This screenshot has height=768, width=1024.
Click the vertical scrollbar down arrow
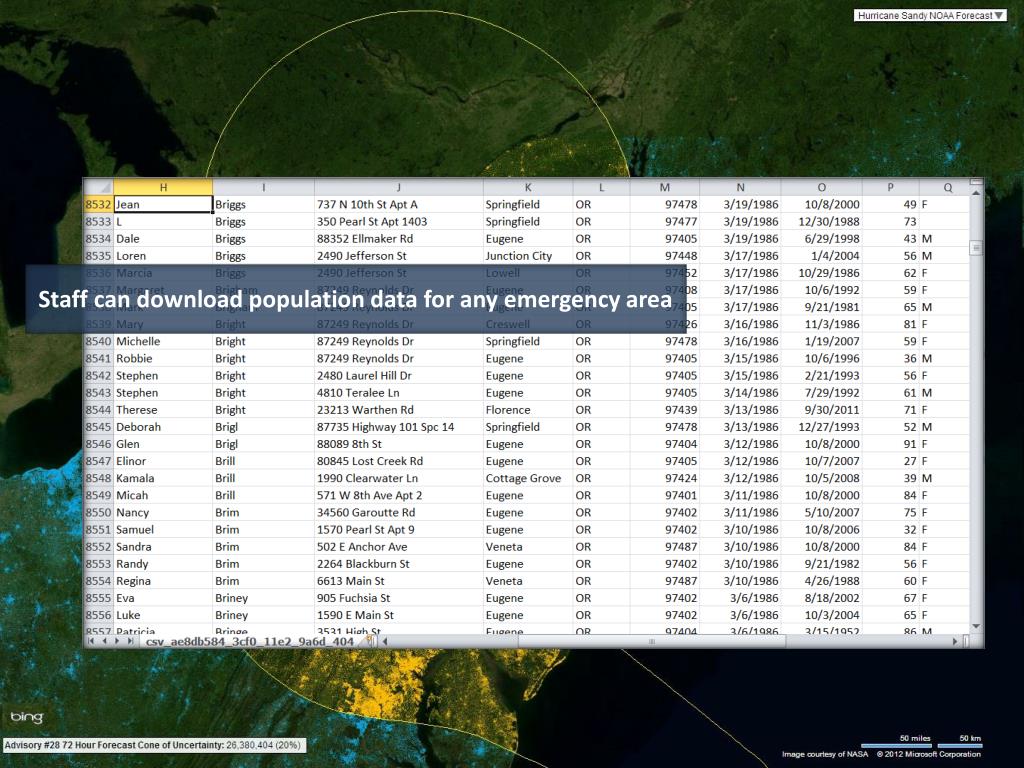[976, 626]
